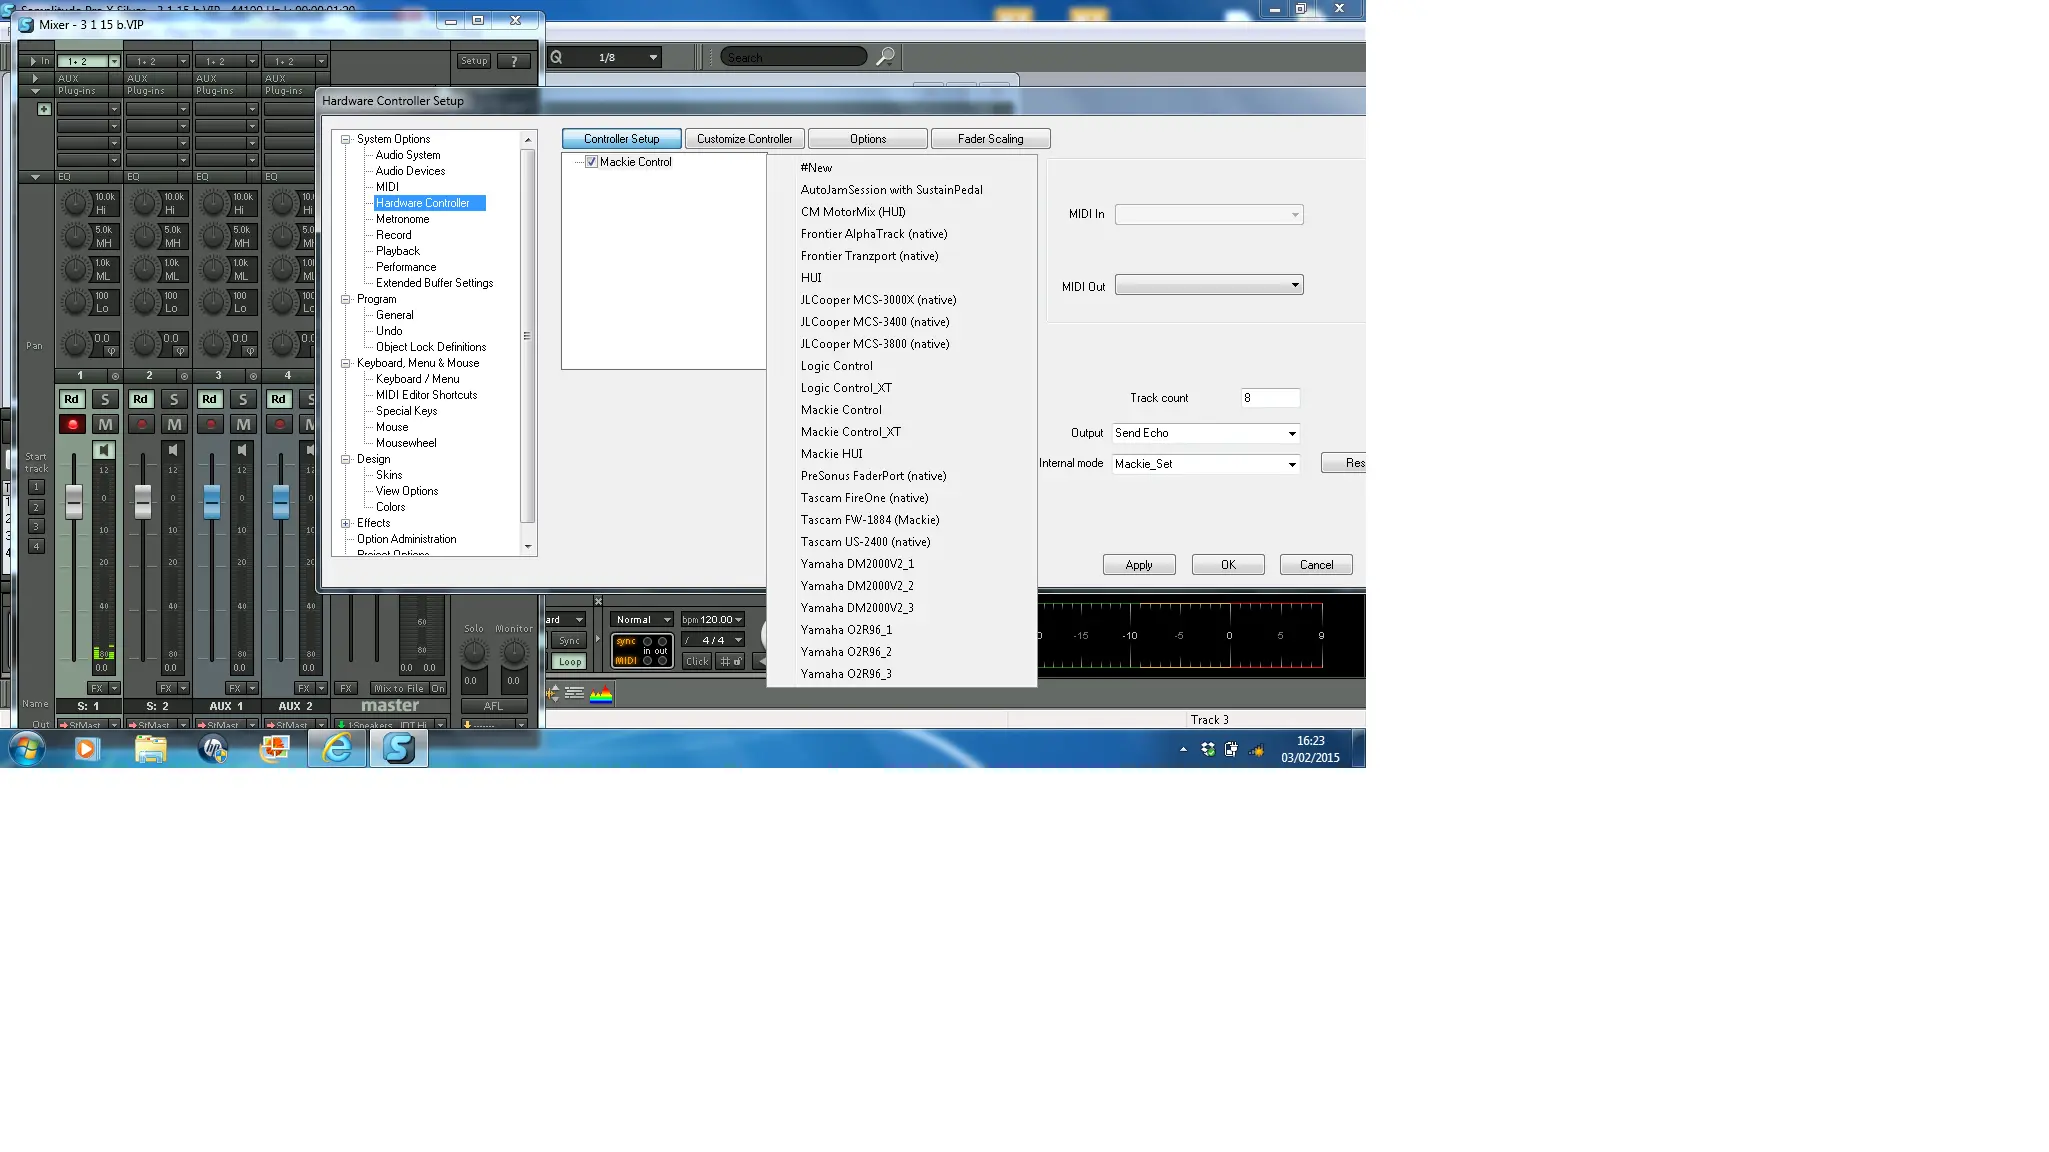Click channel 2 link circle icon
The height and width of the screenshot is (1152, 2049).
(184, 376)
